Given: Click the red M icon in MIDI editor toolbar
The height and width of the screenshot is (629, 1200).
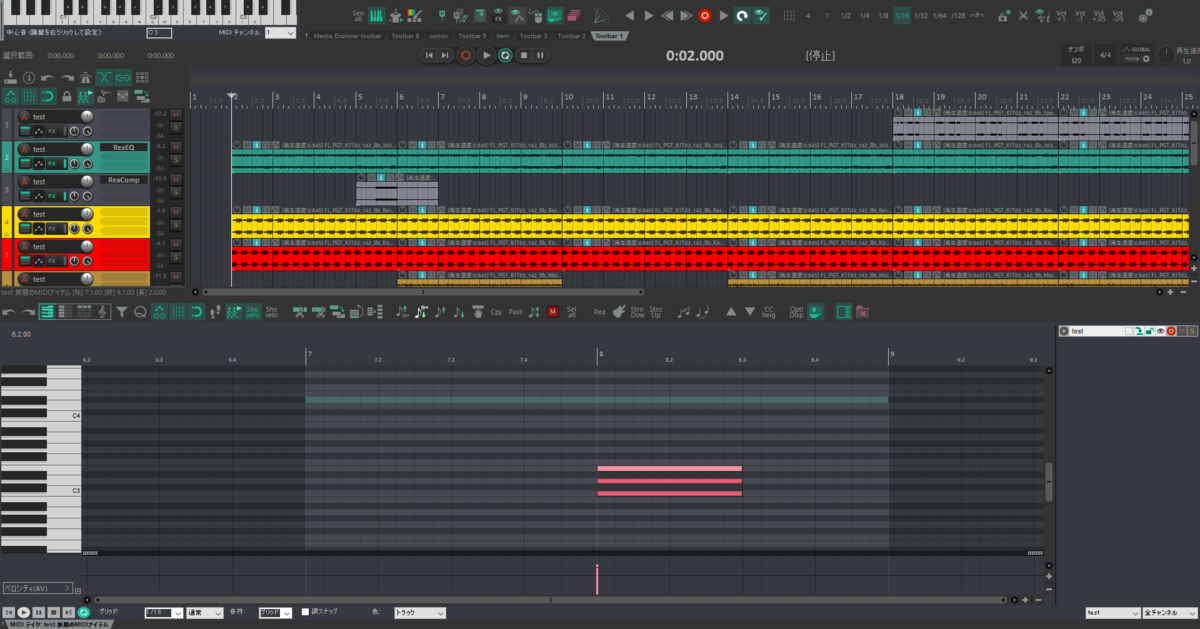Looking at the screenshot, I should [553, 312].
